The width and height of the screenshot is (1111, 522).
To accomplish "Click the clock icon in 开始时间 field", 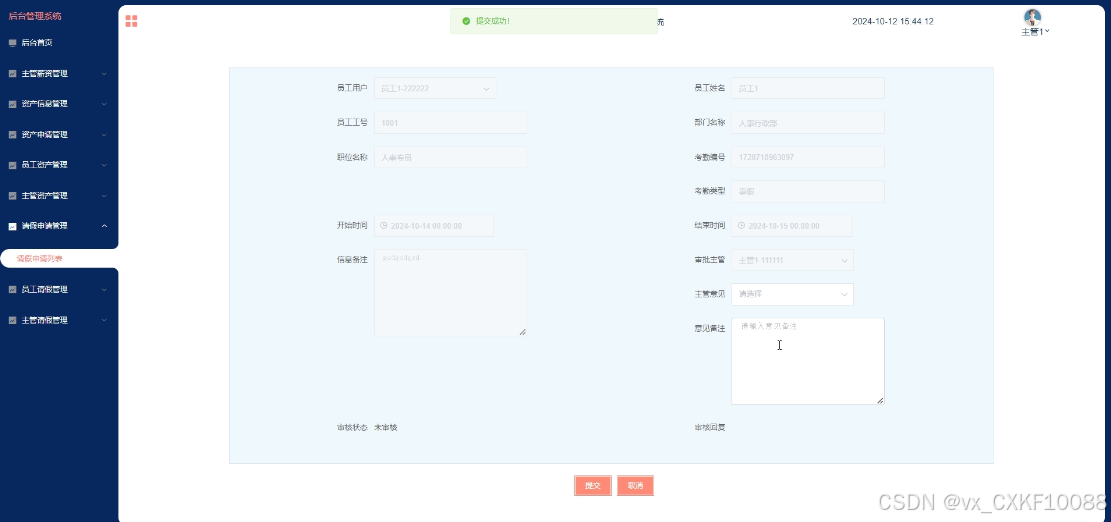I will (x=384, y=225).
